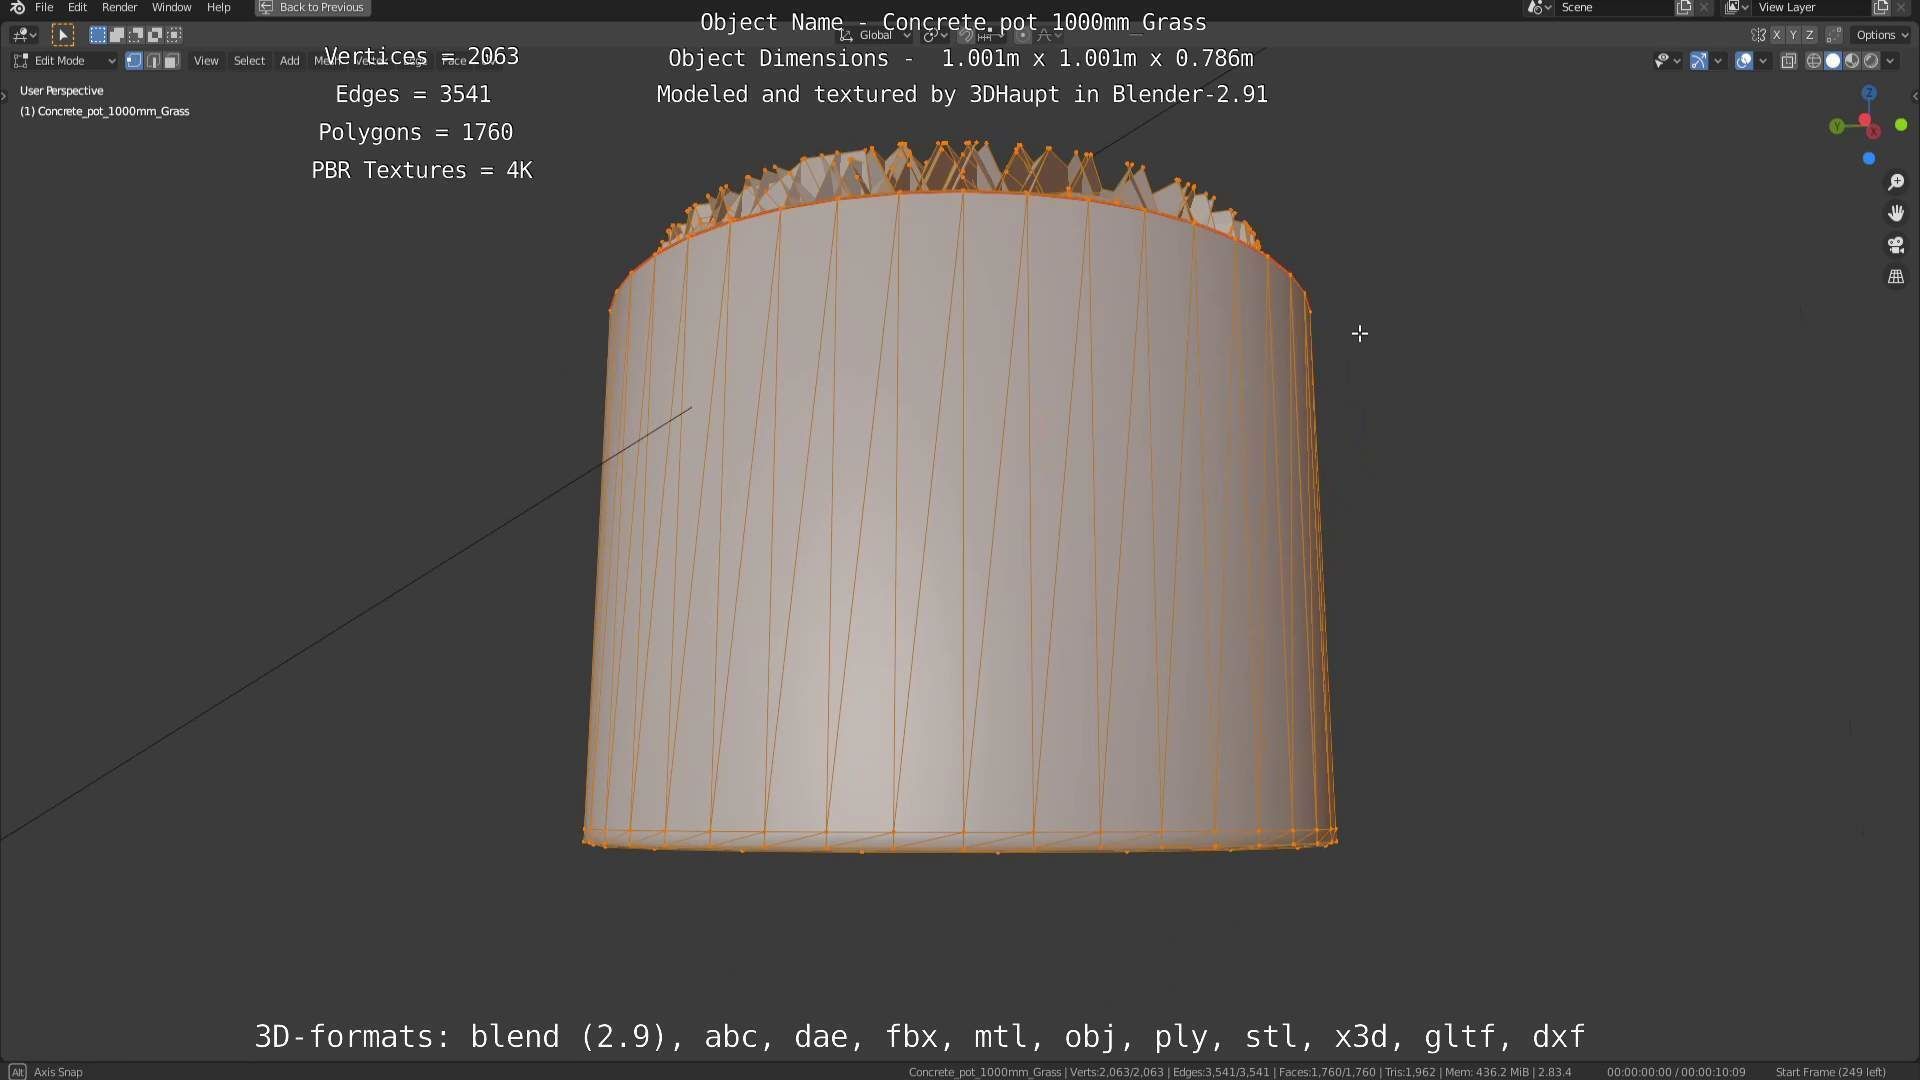The height and width of the screenshot is (1080, 1920).
Task: Open the File menu
Action: coord(44,7)
